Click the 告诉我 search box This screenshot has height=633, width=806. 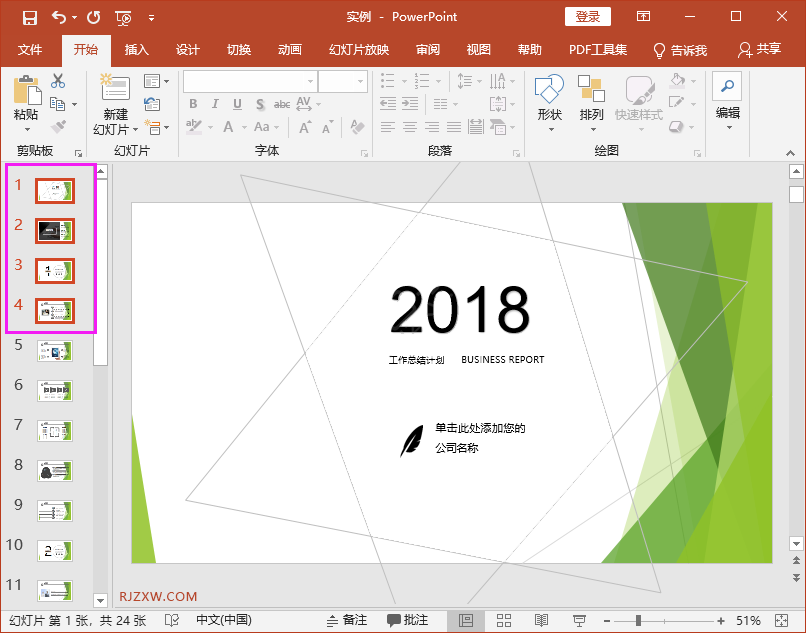pyautogui.click(x=680, y=50)
